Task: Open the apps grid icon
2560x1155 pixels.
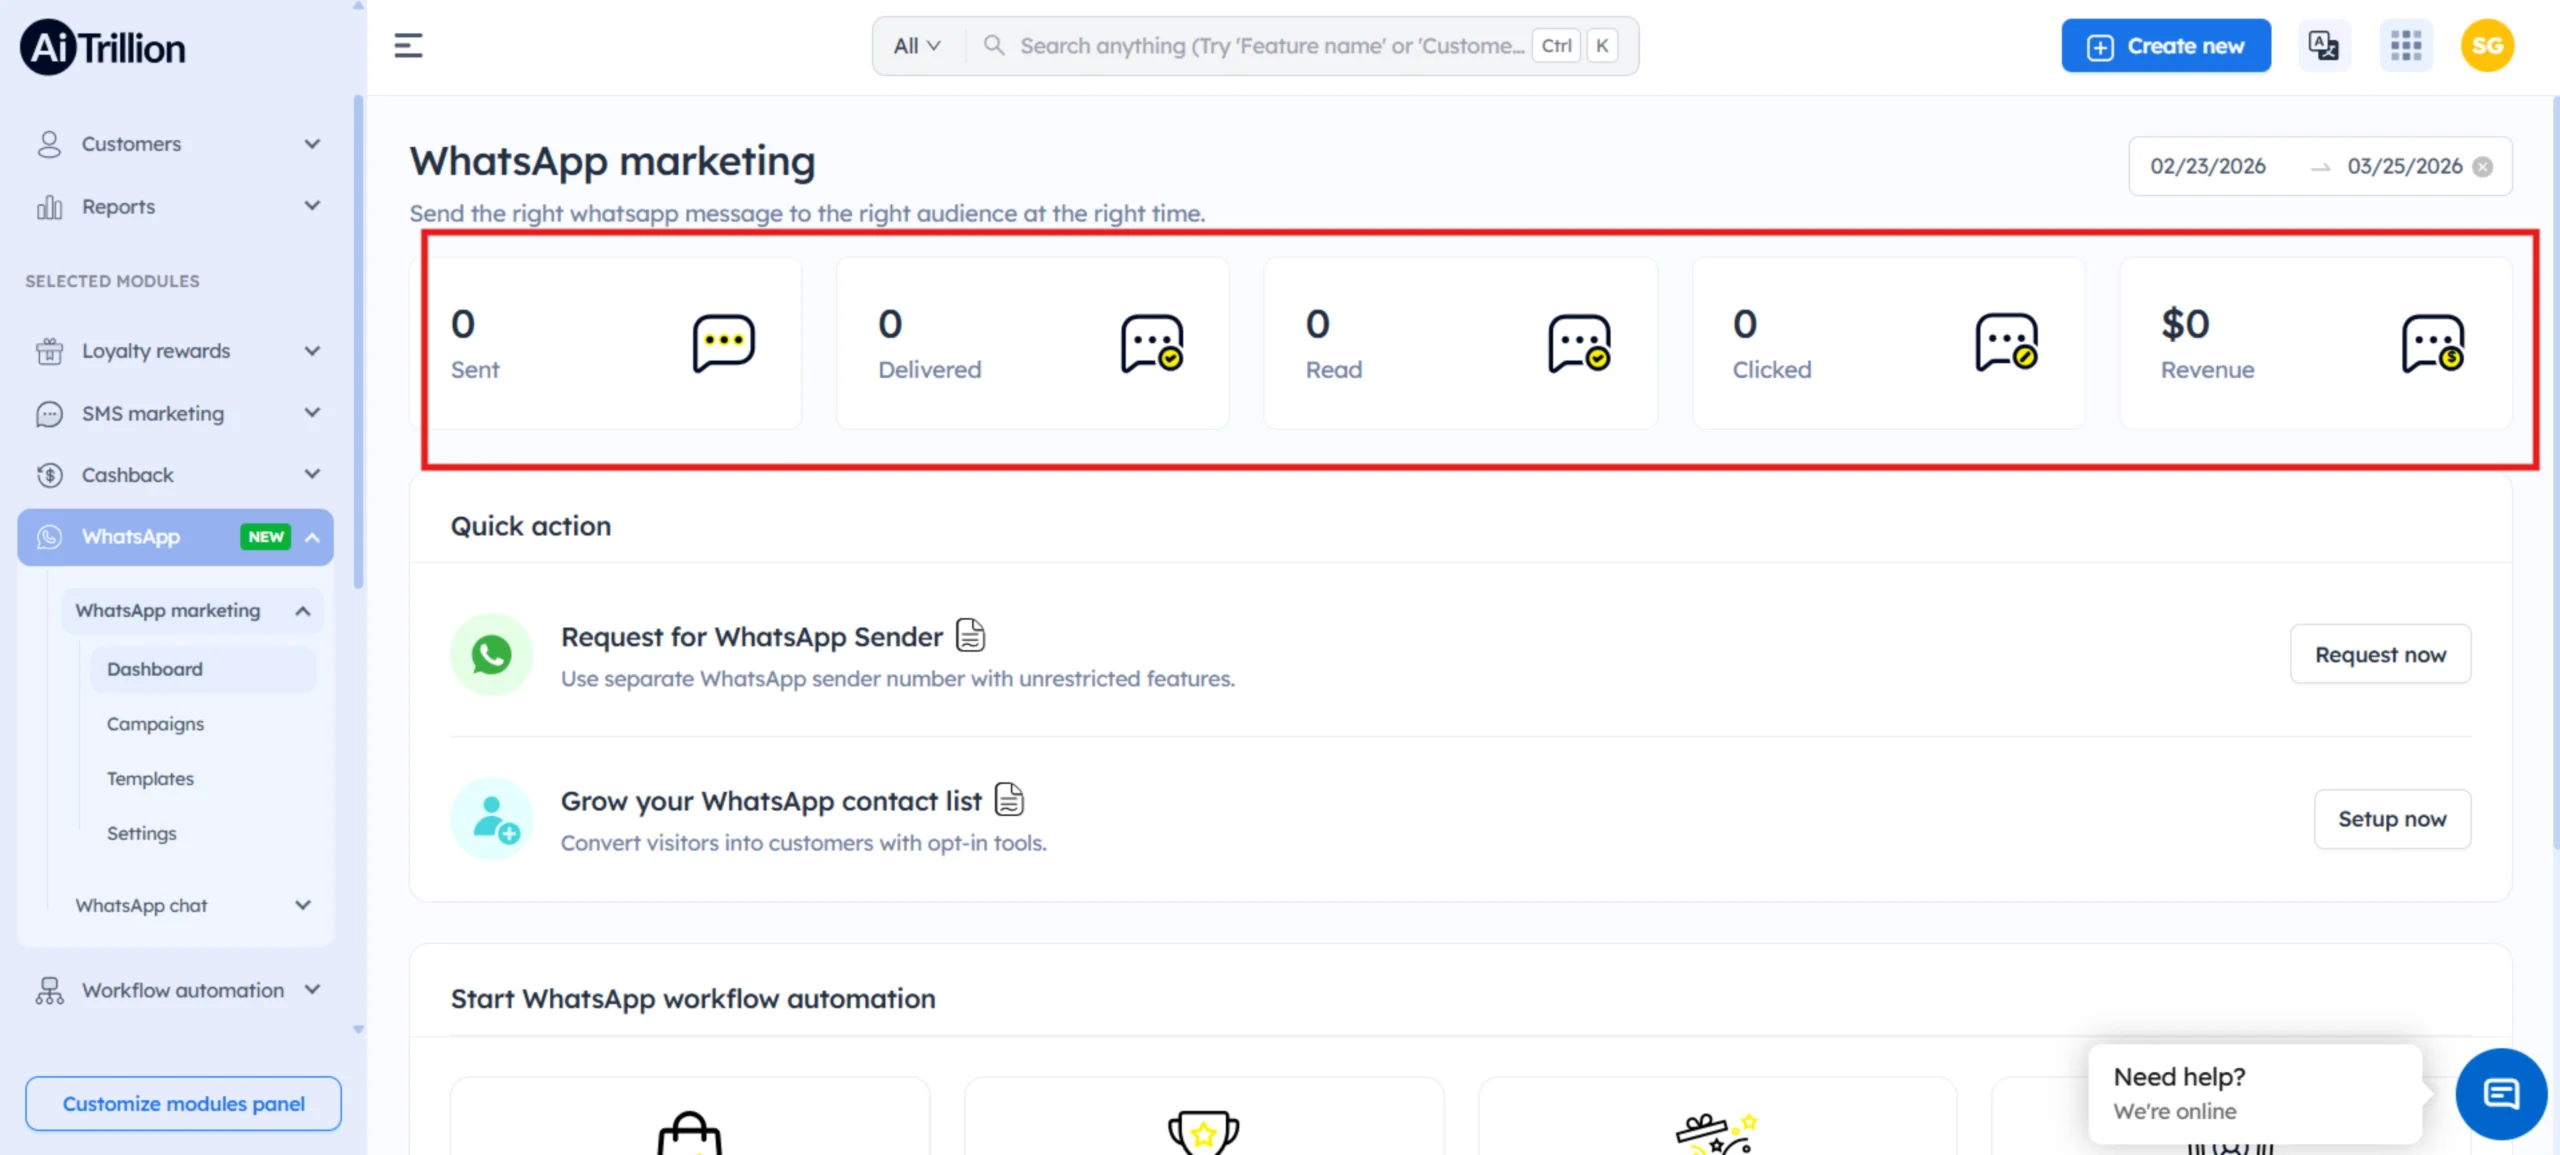Action: tap(2406, 45)
